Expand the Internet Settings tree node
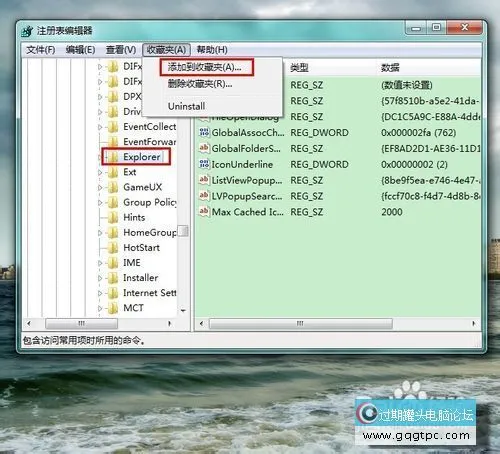The height and width of the screenshot is (454, 500). (x=100, y=293)
